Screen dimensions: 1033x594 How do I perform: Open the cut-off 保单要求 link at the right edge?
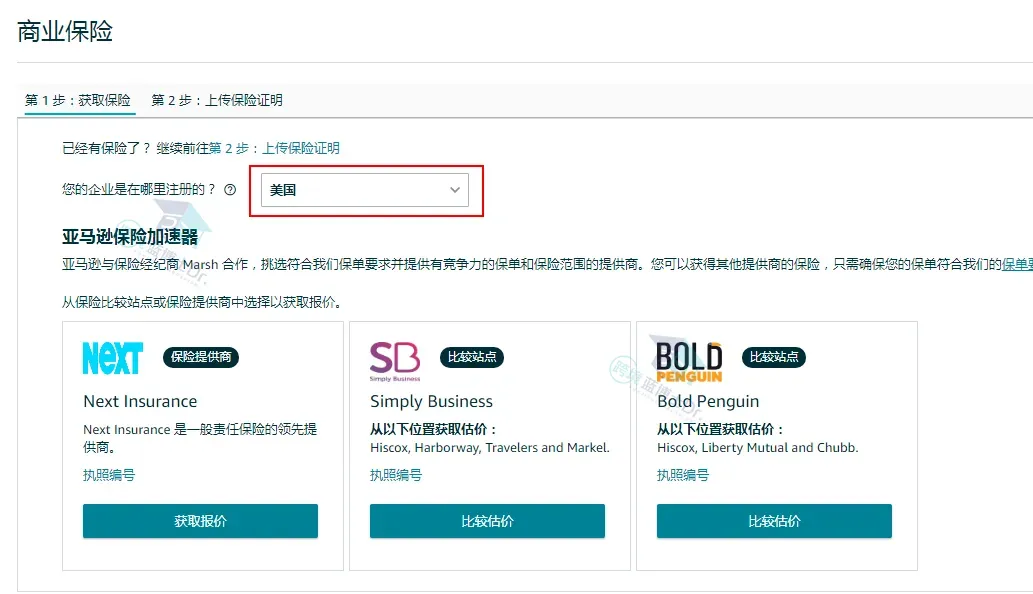[1017, 264]
